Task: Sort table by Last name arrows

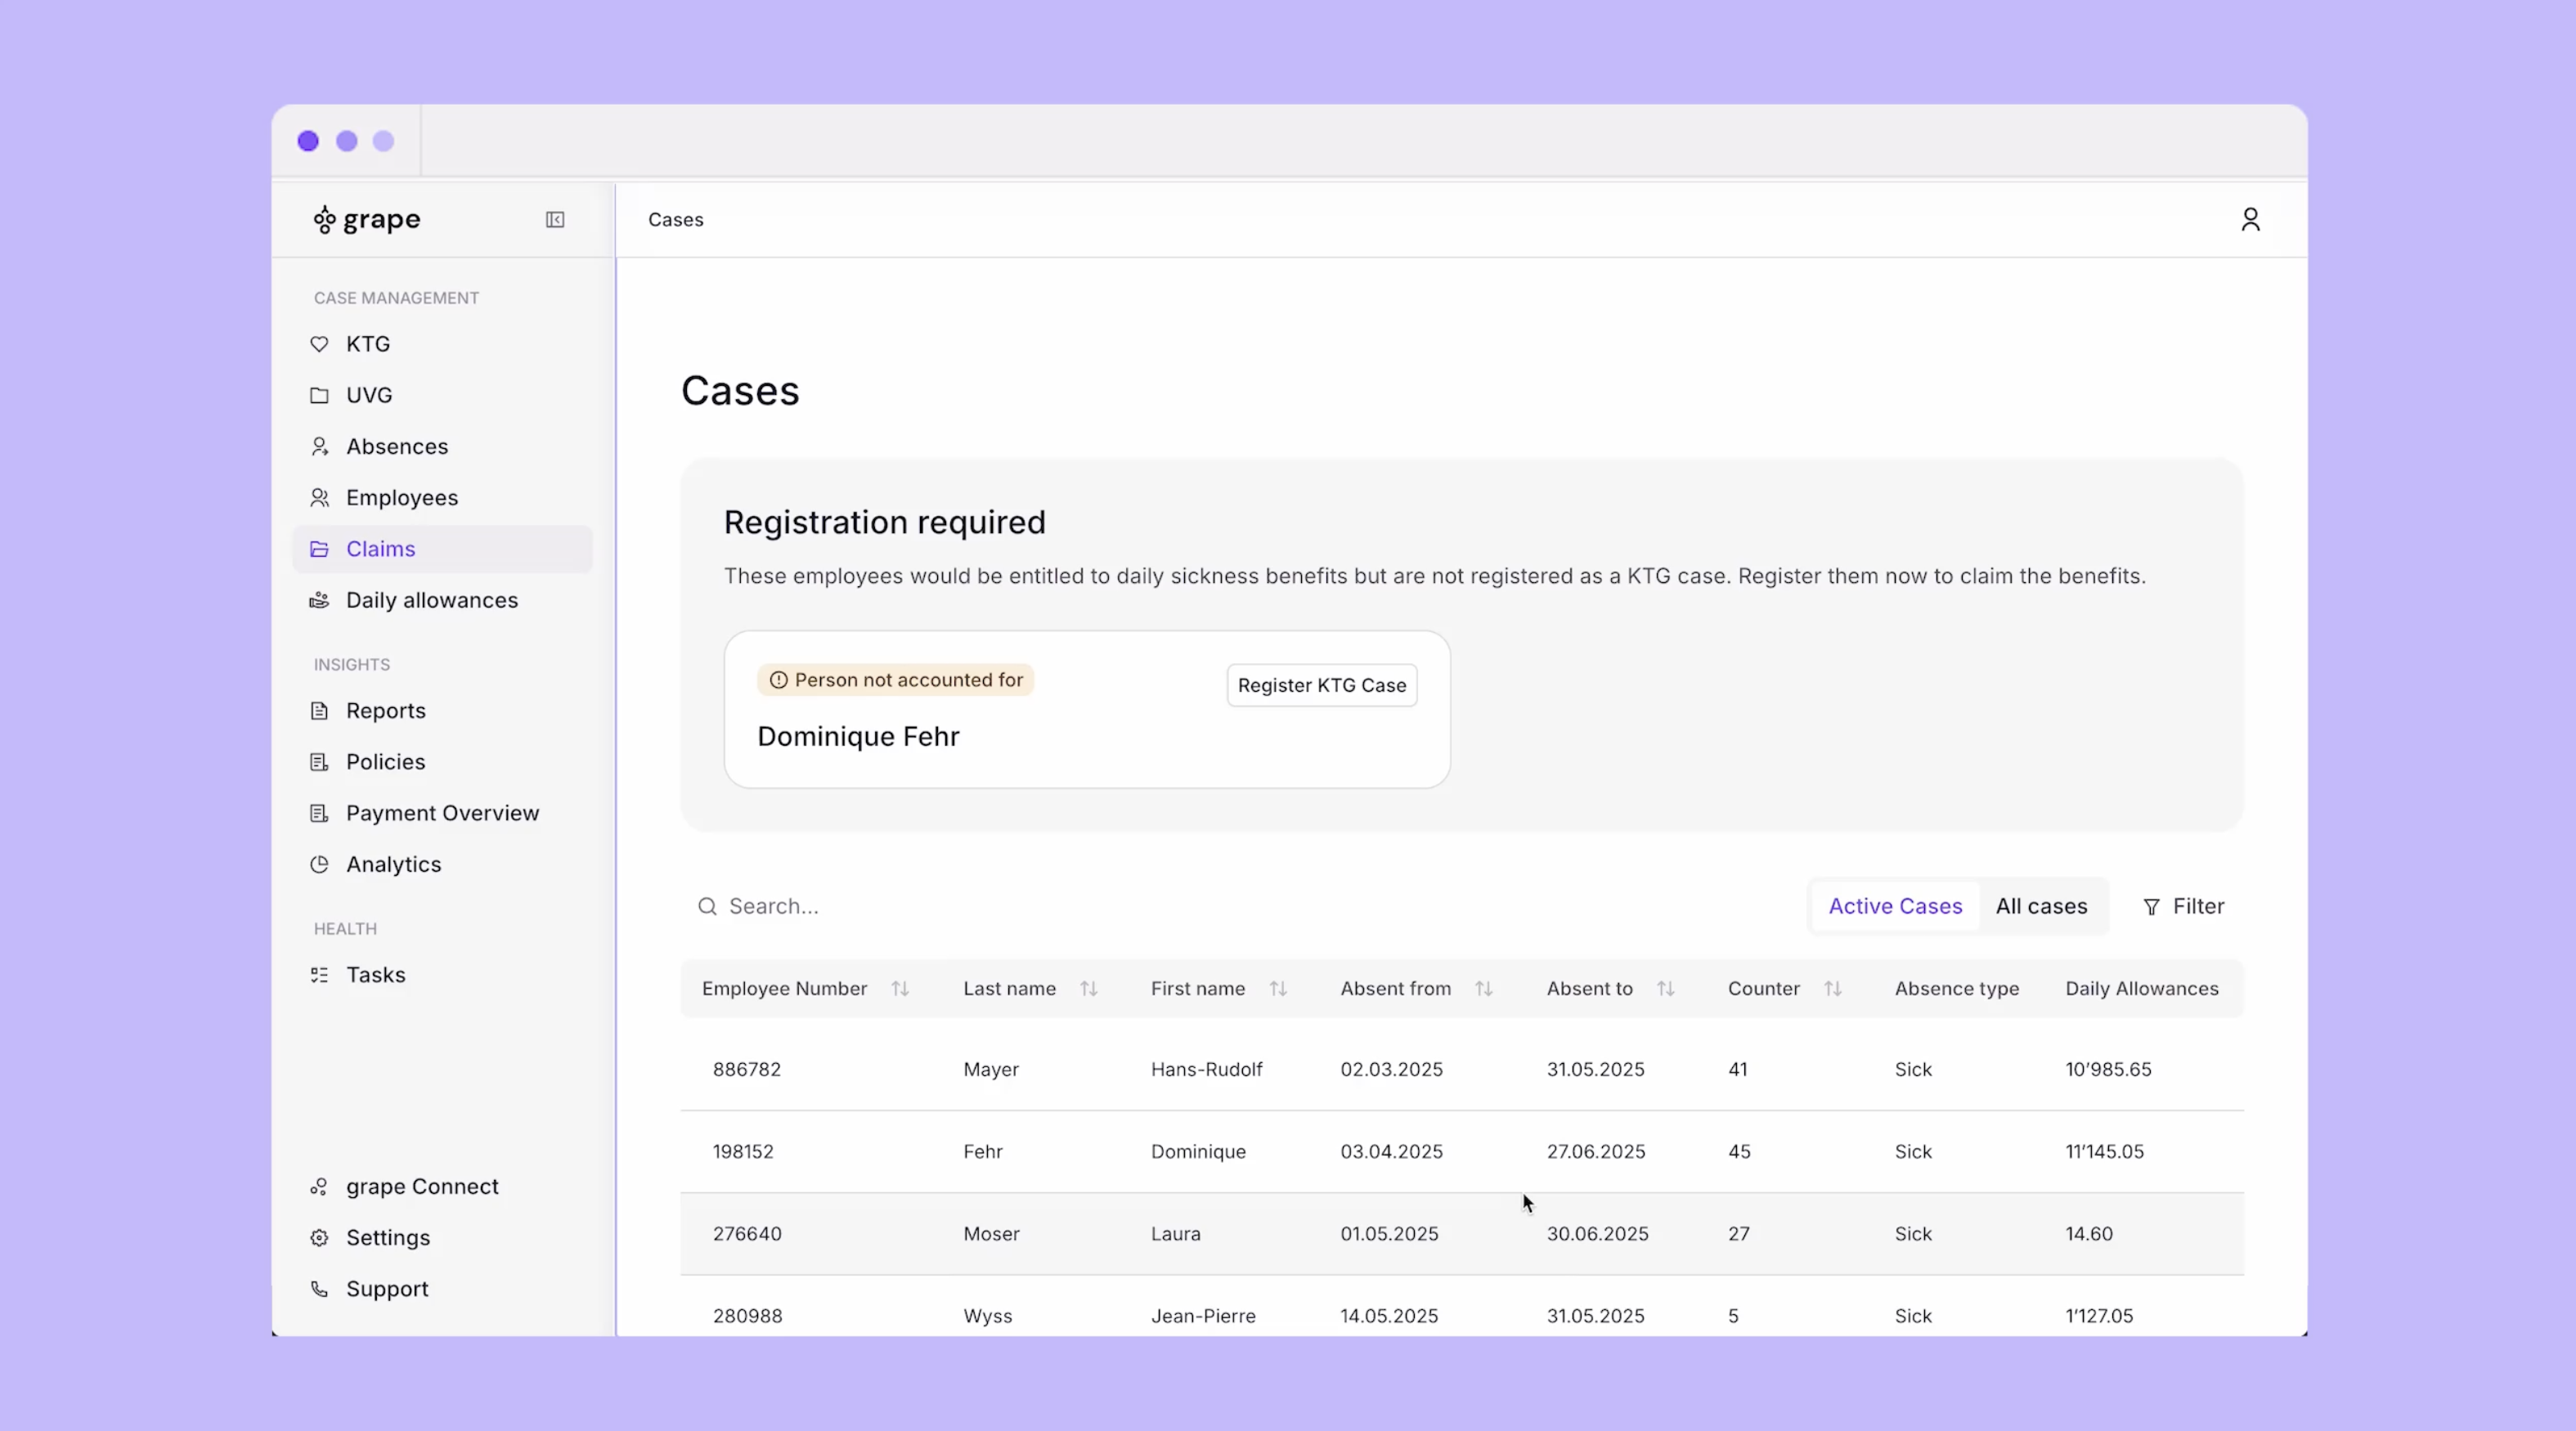Action: click(1089, 989)
